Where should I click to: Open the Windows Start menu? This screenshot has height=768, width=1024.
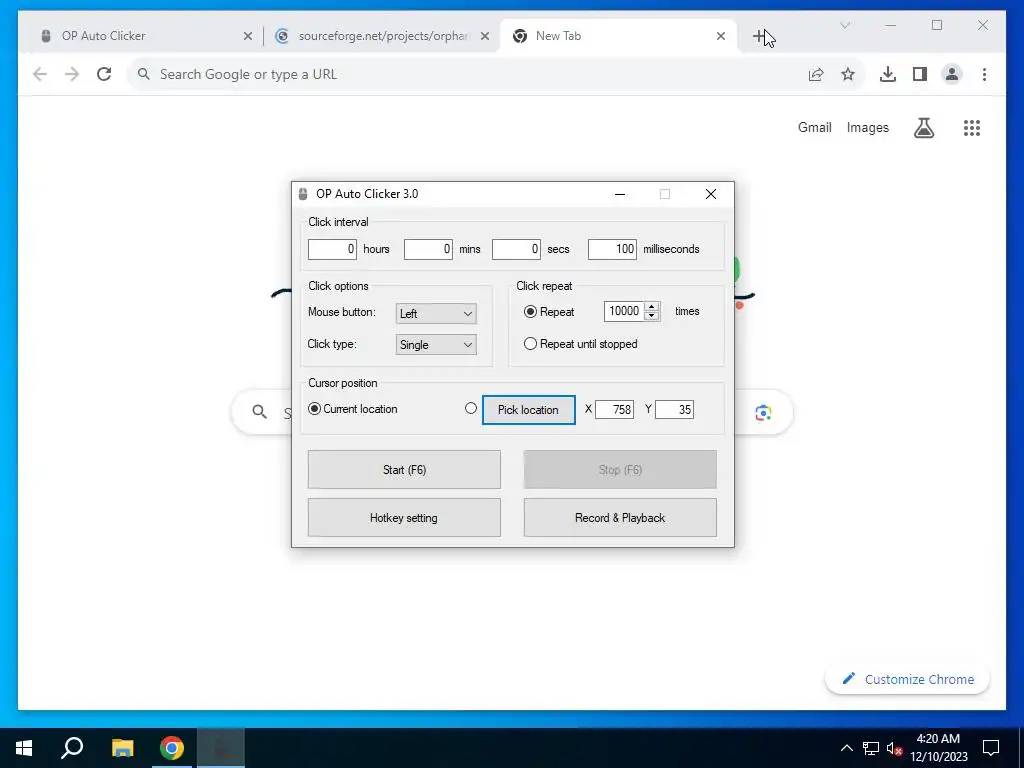24,748
